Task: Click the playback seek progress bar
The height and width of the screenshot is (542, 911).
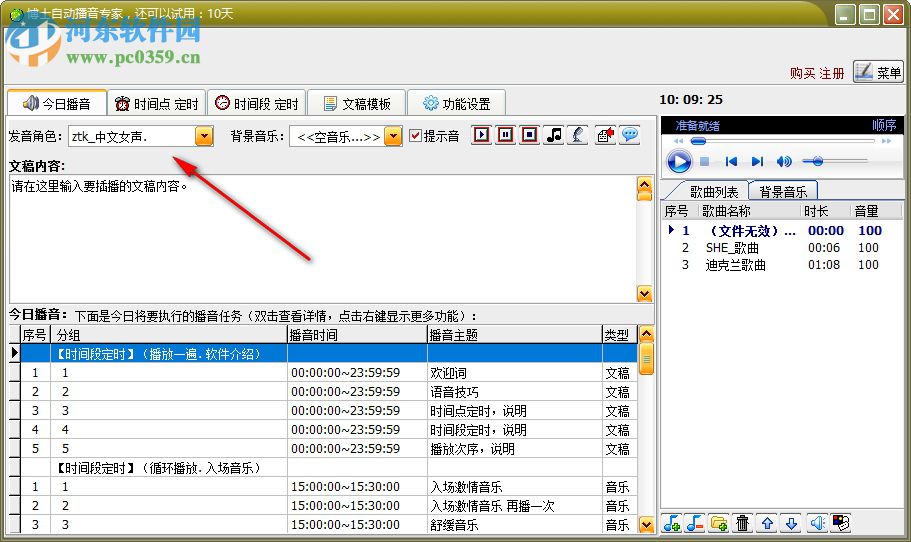Action: [782, 141]
